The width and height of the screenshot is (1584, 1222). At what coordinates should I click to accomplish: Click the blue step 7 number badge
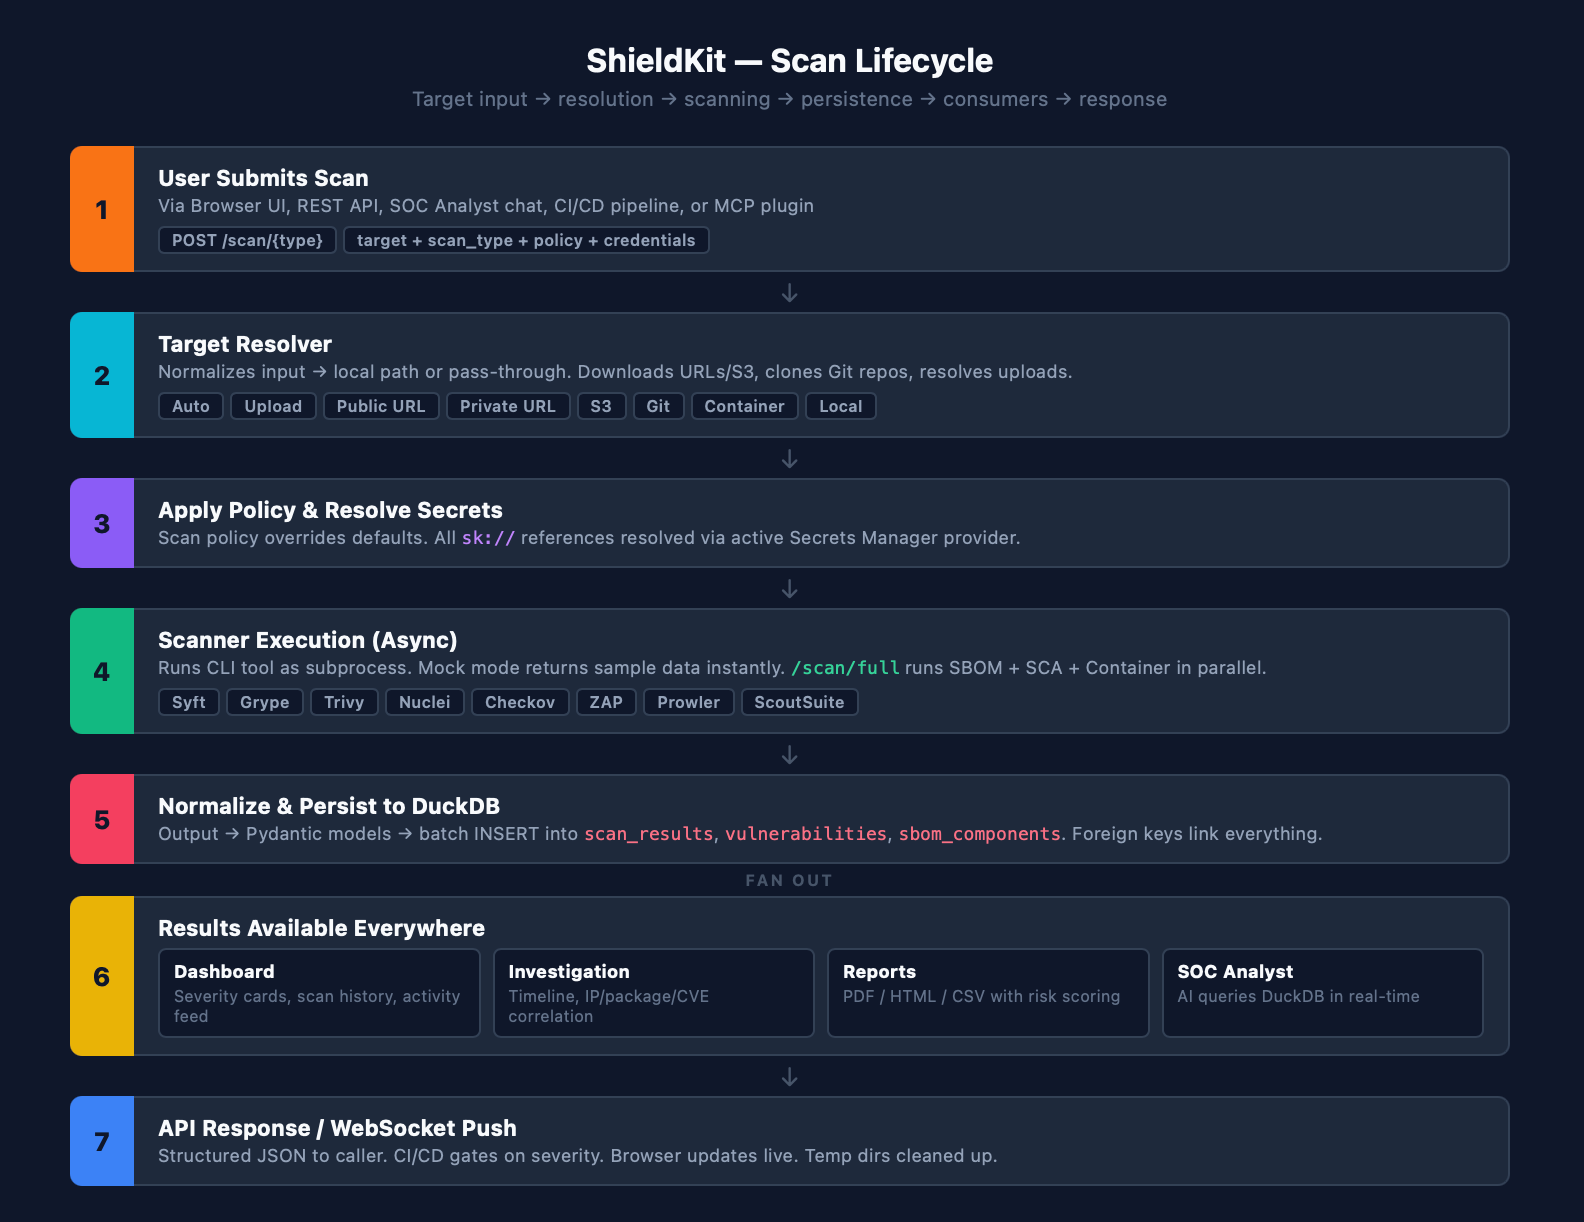[x=102, y=1141]
